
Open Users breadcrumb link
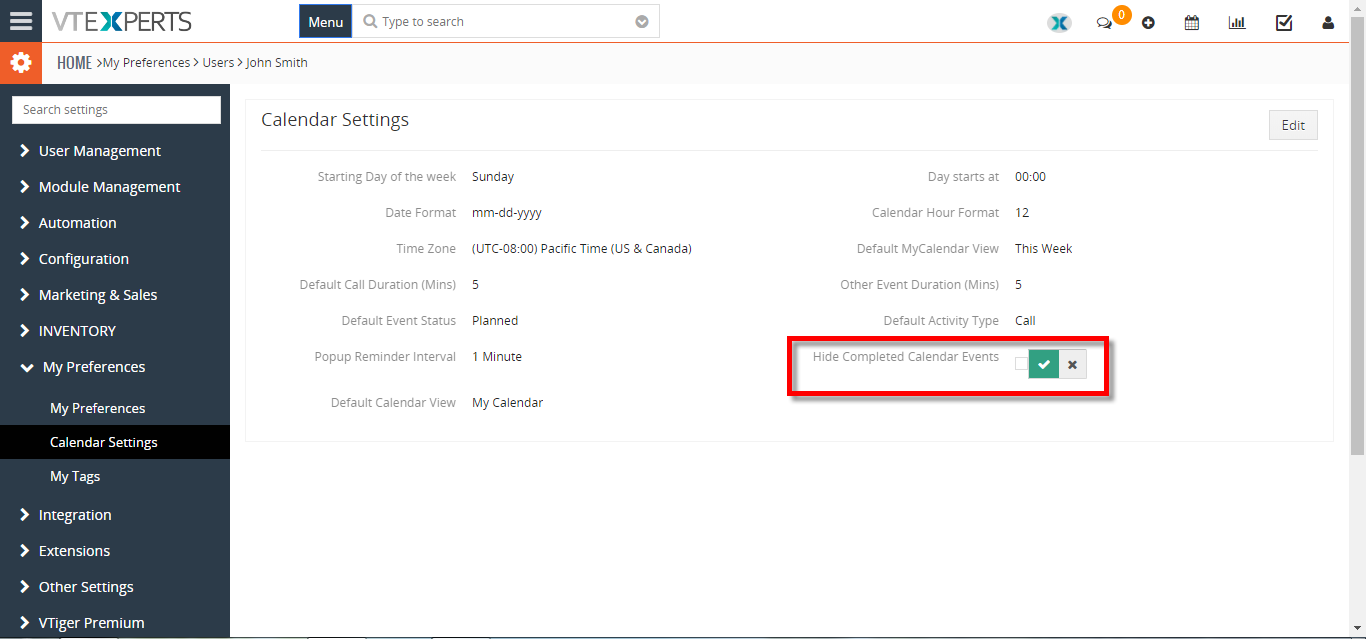pos(218,63)
